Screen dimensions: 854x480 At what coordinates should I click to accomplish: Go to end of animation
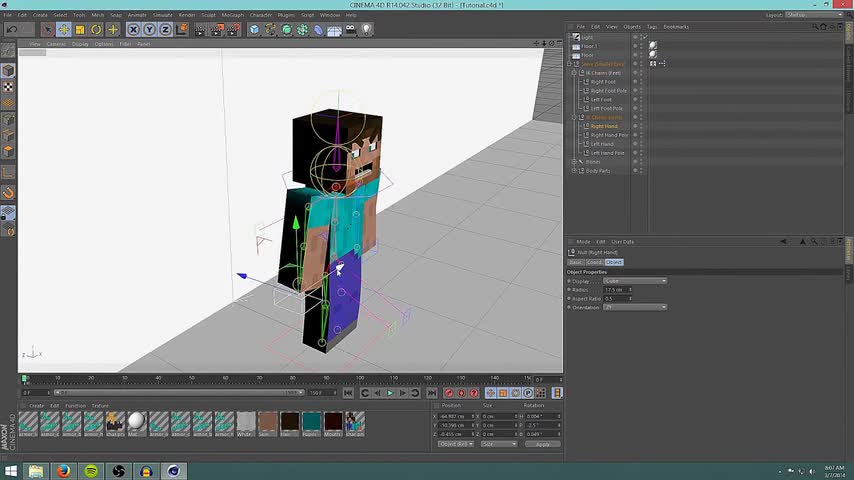click(432, 393)
